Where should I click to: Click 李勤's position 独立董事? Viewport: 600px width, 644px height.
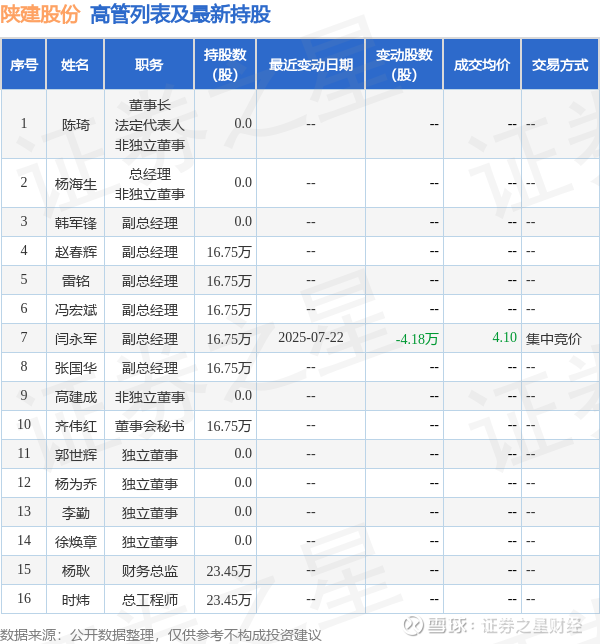pos(149,513)
